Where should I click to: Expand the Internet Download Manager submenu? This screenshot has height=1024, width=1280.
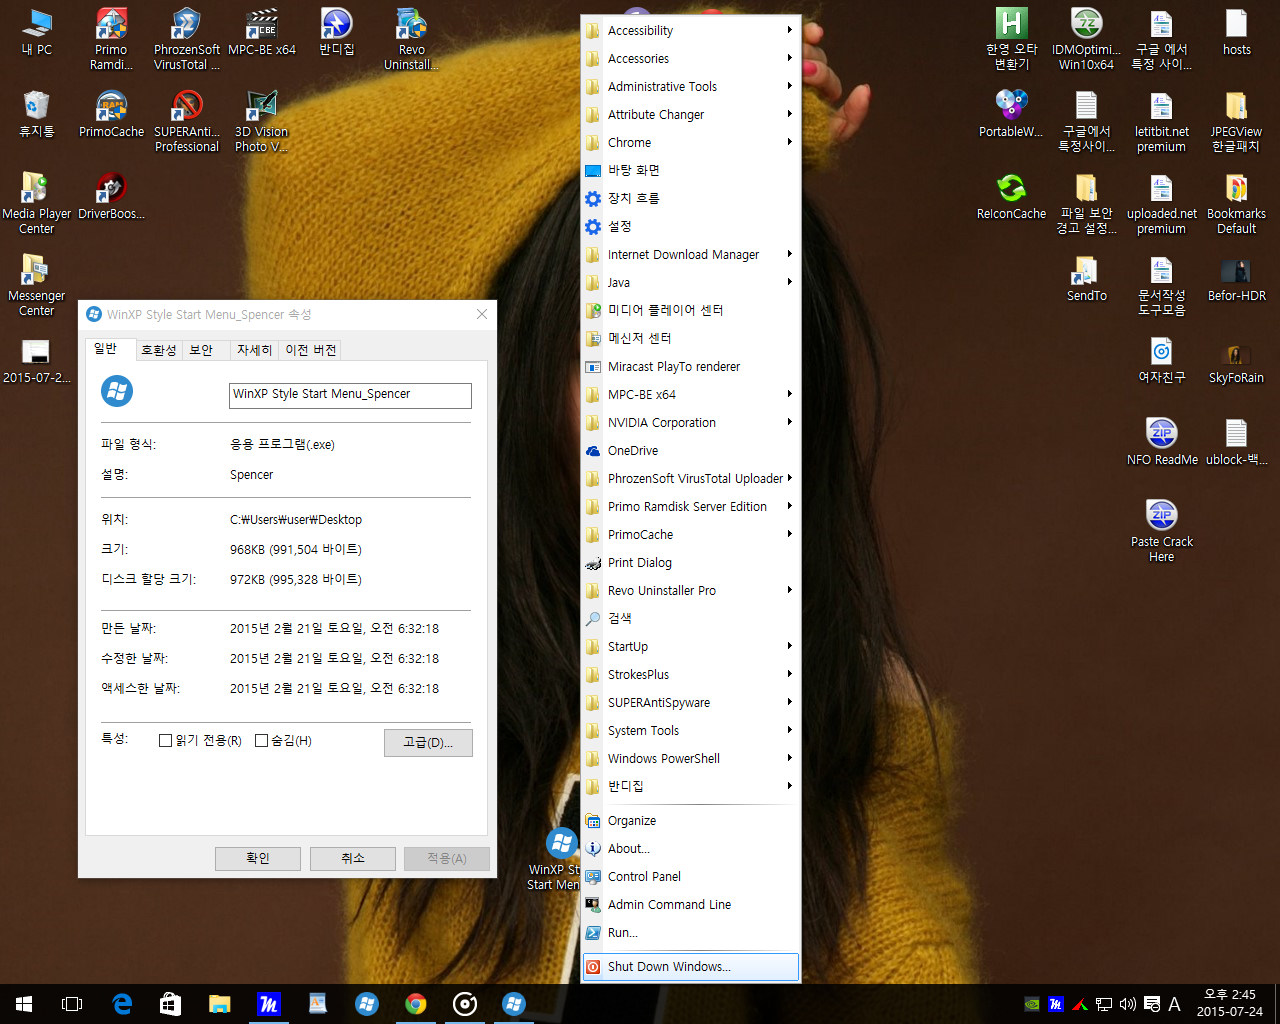coord(690,255)
